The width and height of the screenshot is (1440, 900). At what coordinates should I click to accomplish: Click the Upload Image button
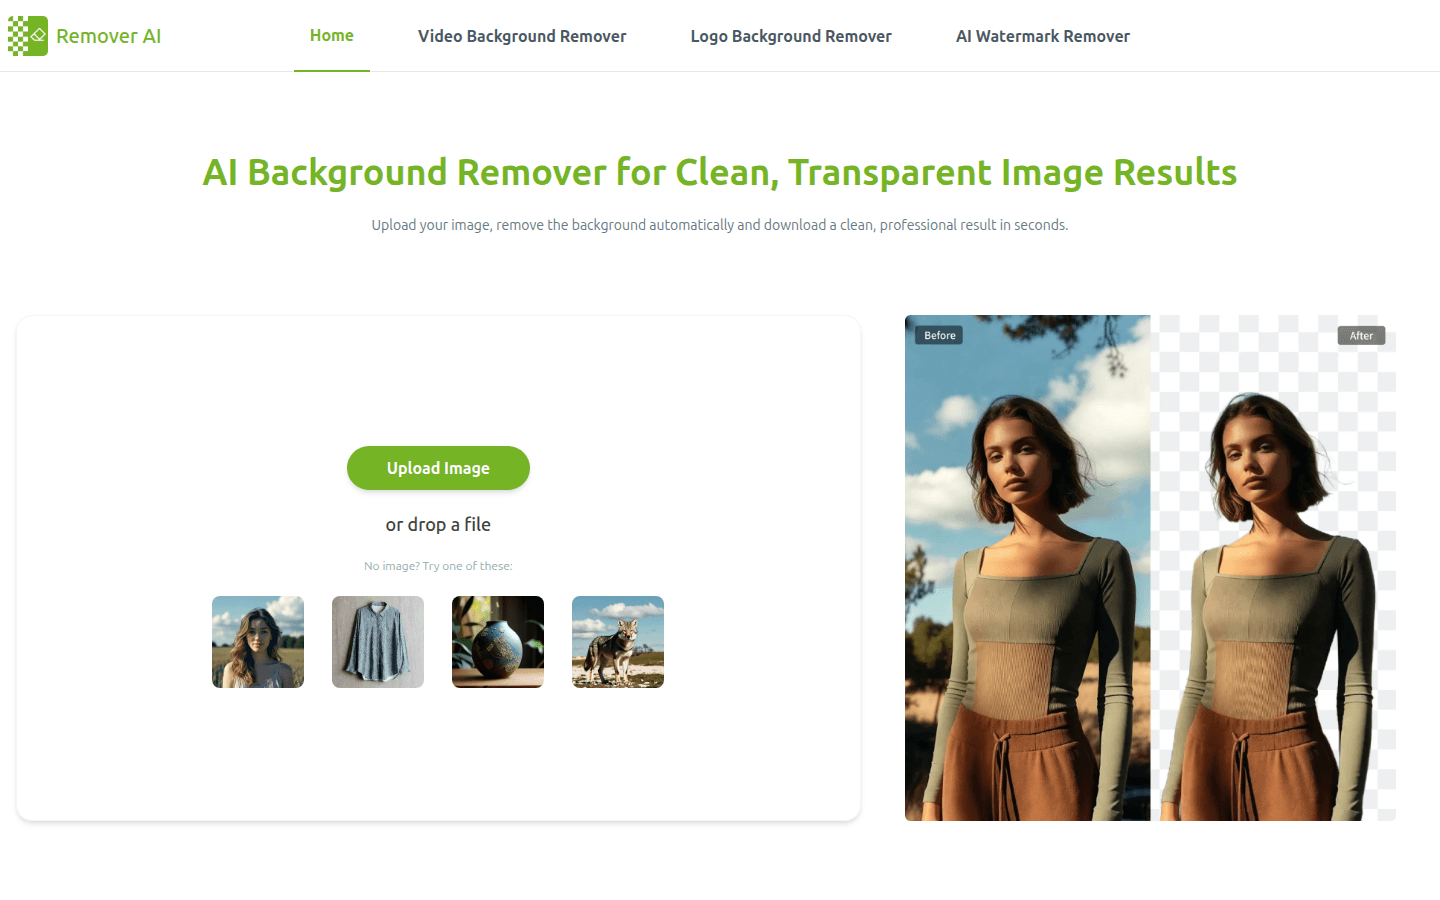click(x=438, y=468)
